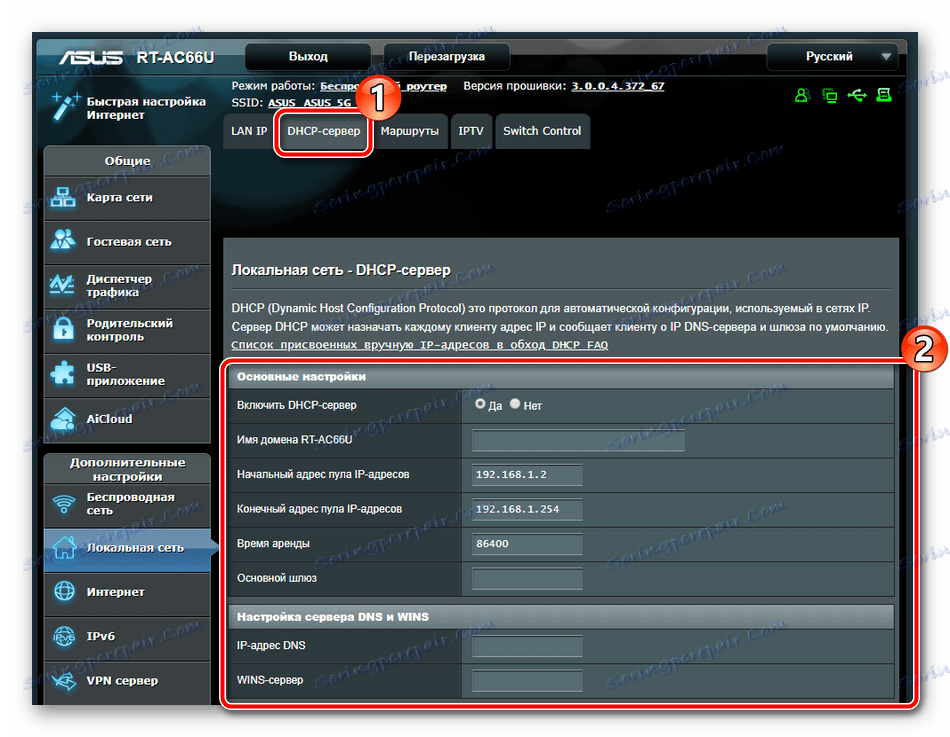Click the green USB status icon
The image size is (950, 737).
857,95
